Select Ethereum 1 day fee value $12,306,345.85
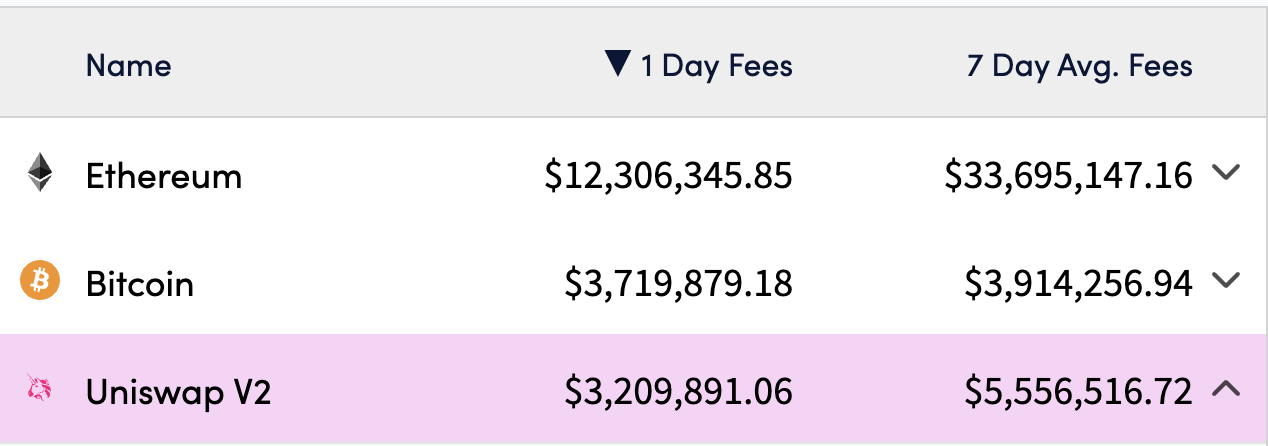The height and width of the screenshot is (446, 1268). click(x=669, y=177)
